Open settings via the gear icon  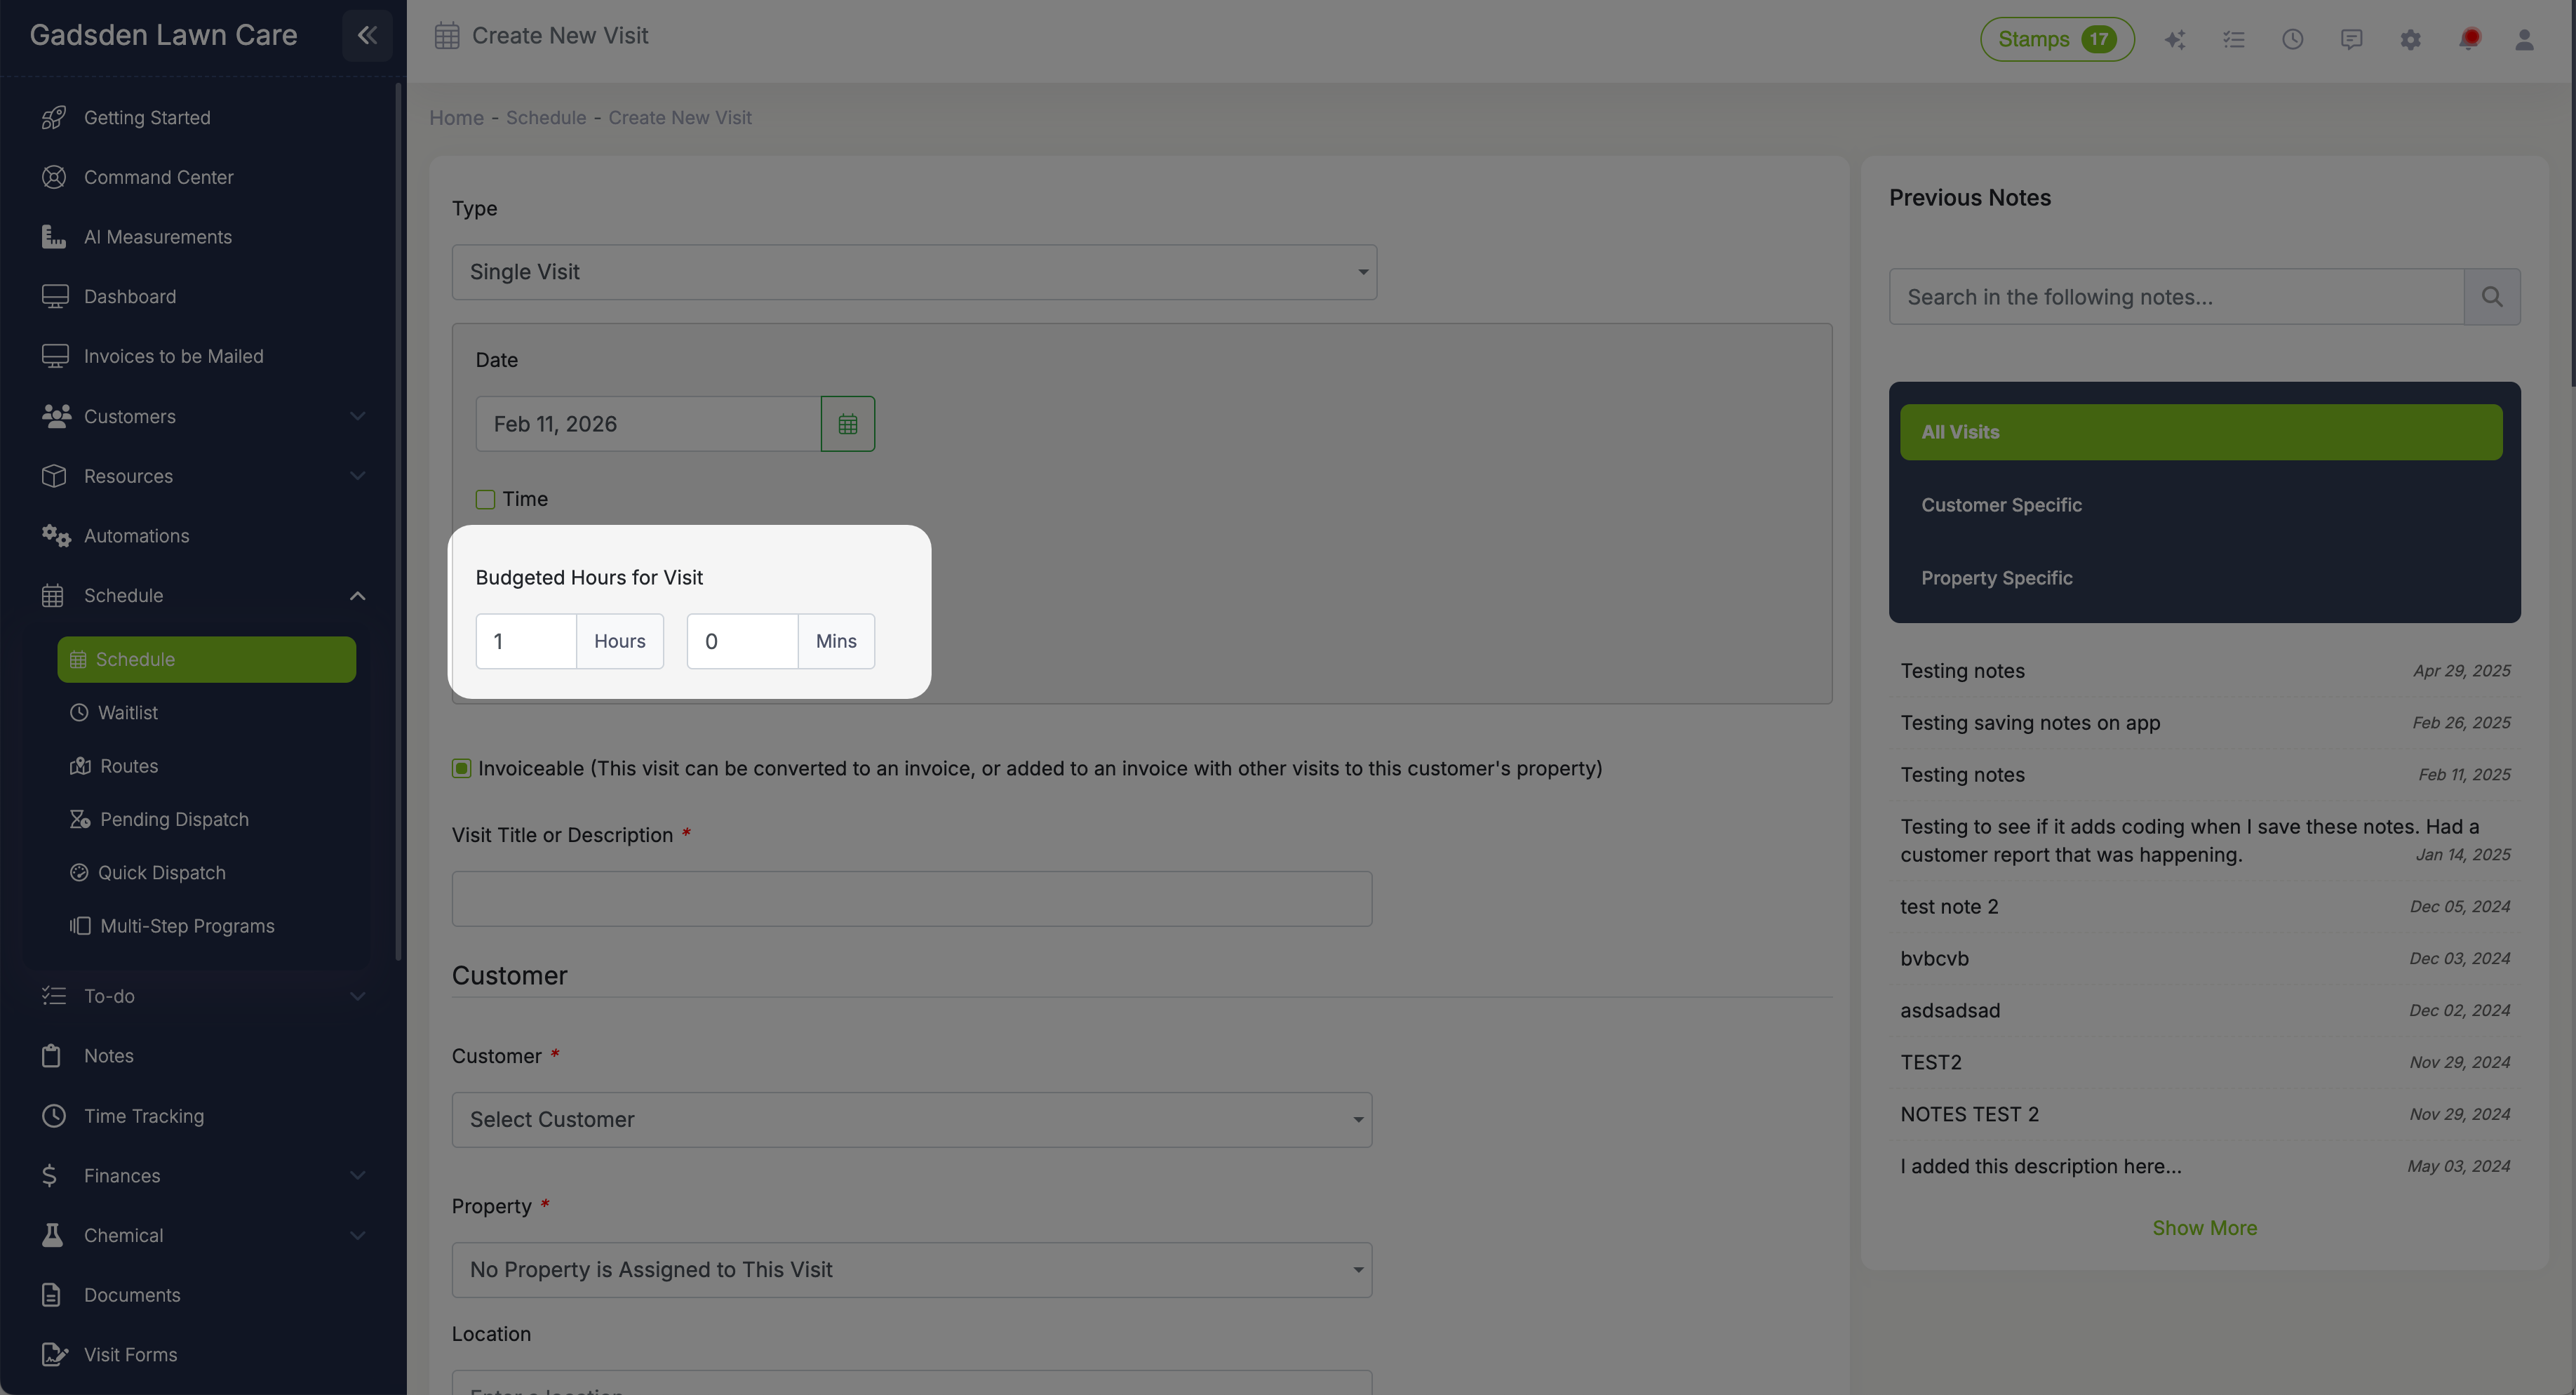coord(2410,39)
